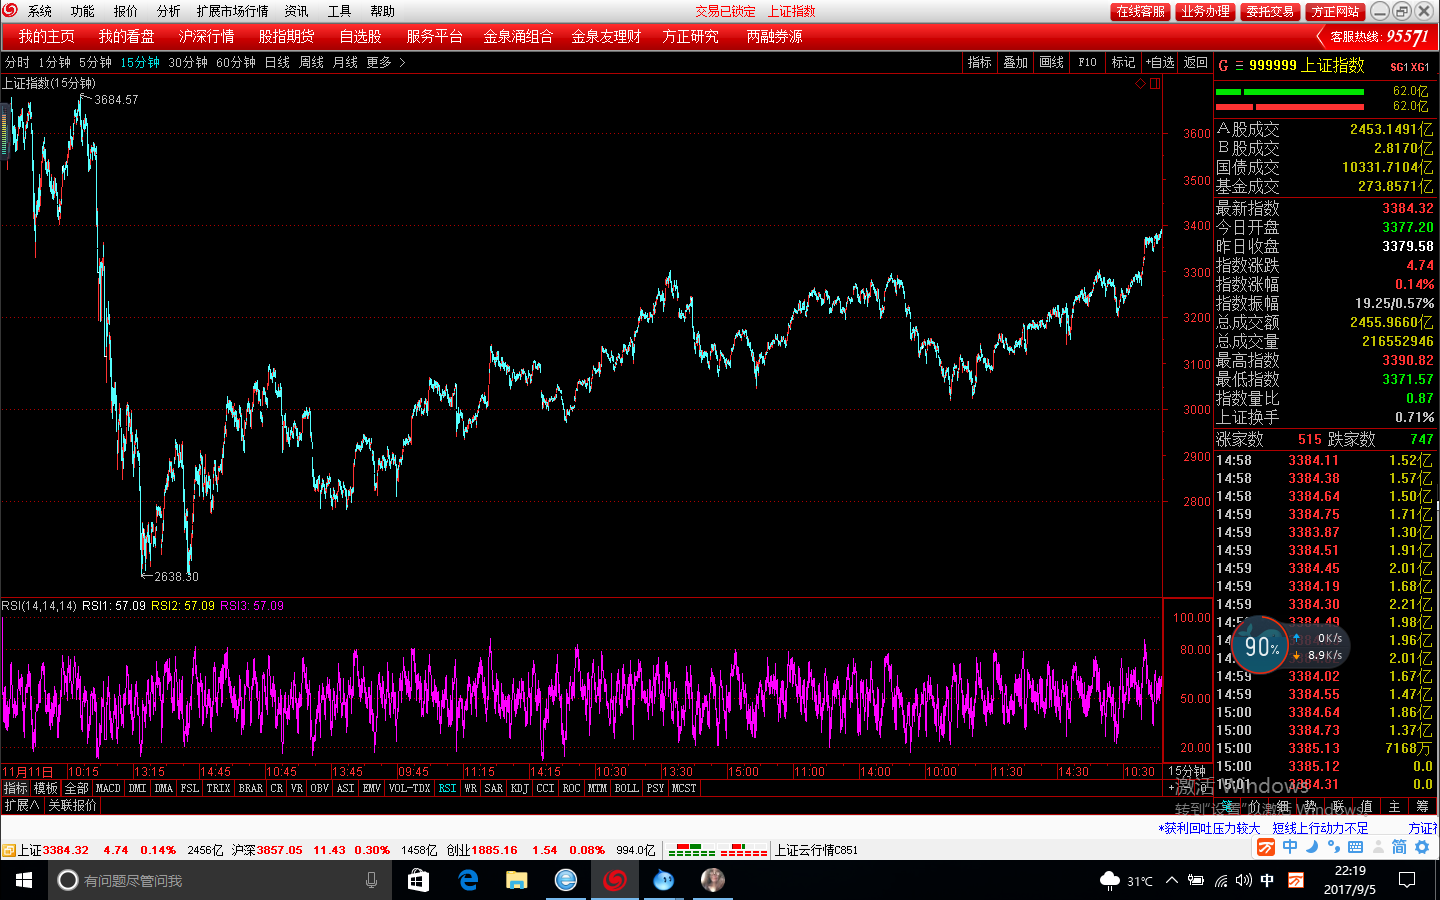
Task: Click the app logo icon in title bar
Action: coord(10,11)
